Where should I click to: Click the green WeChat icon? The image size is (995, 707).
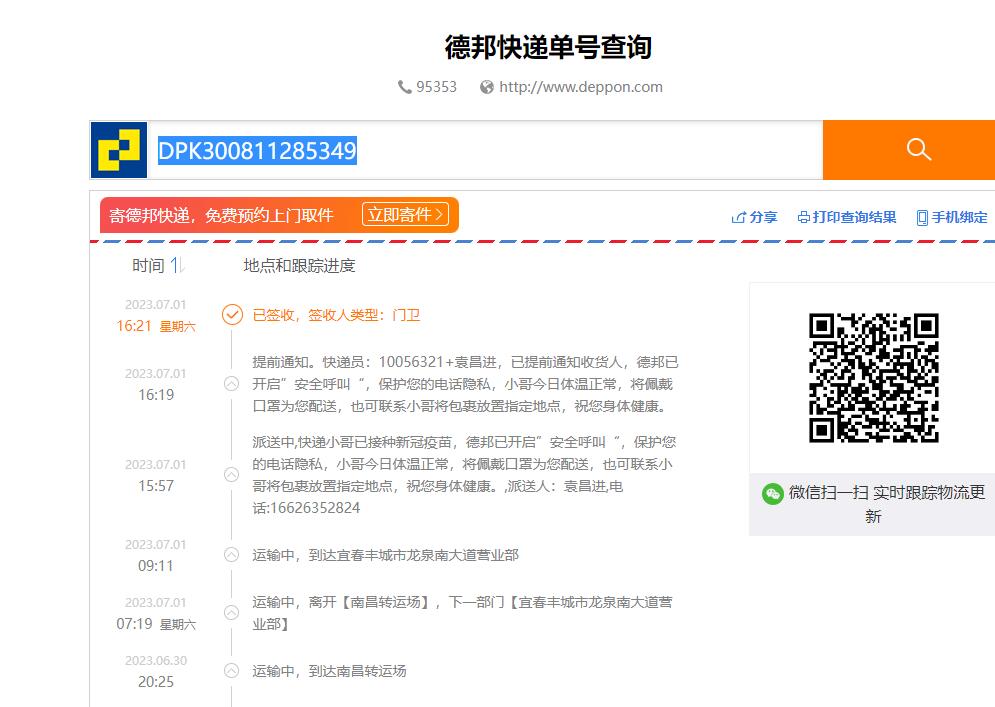[x=772, y=494]
